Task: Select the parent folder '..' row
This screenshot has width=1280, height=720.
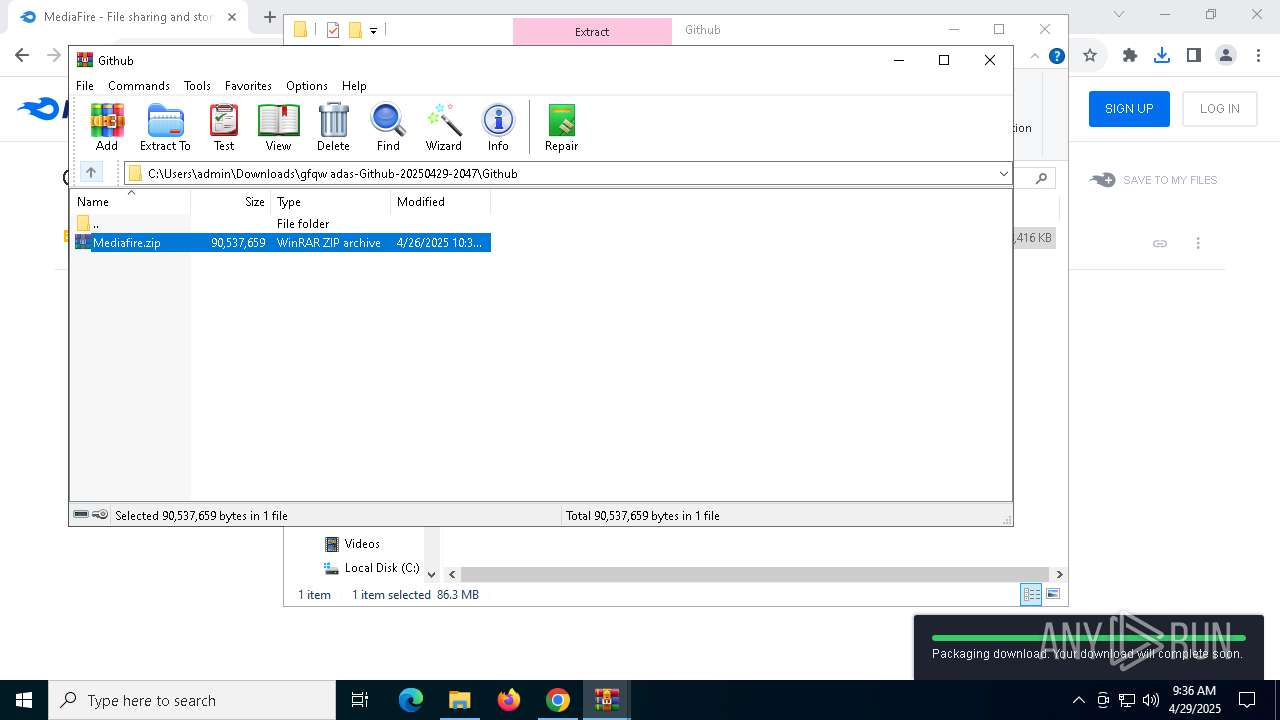Action: (282, 224)
